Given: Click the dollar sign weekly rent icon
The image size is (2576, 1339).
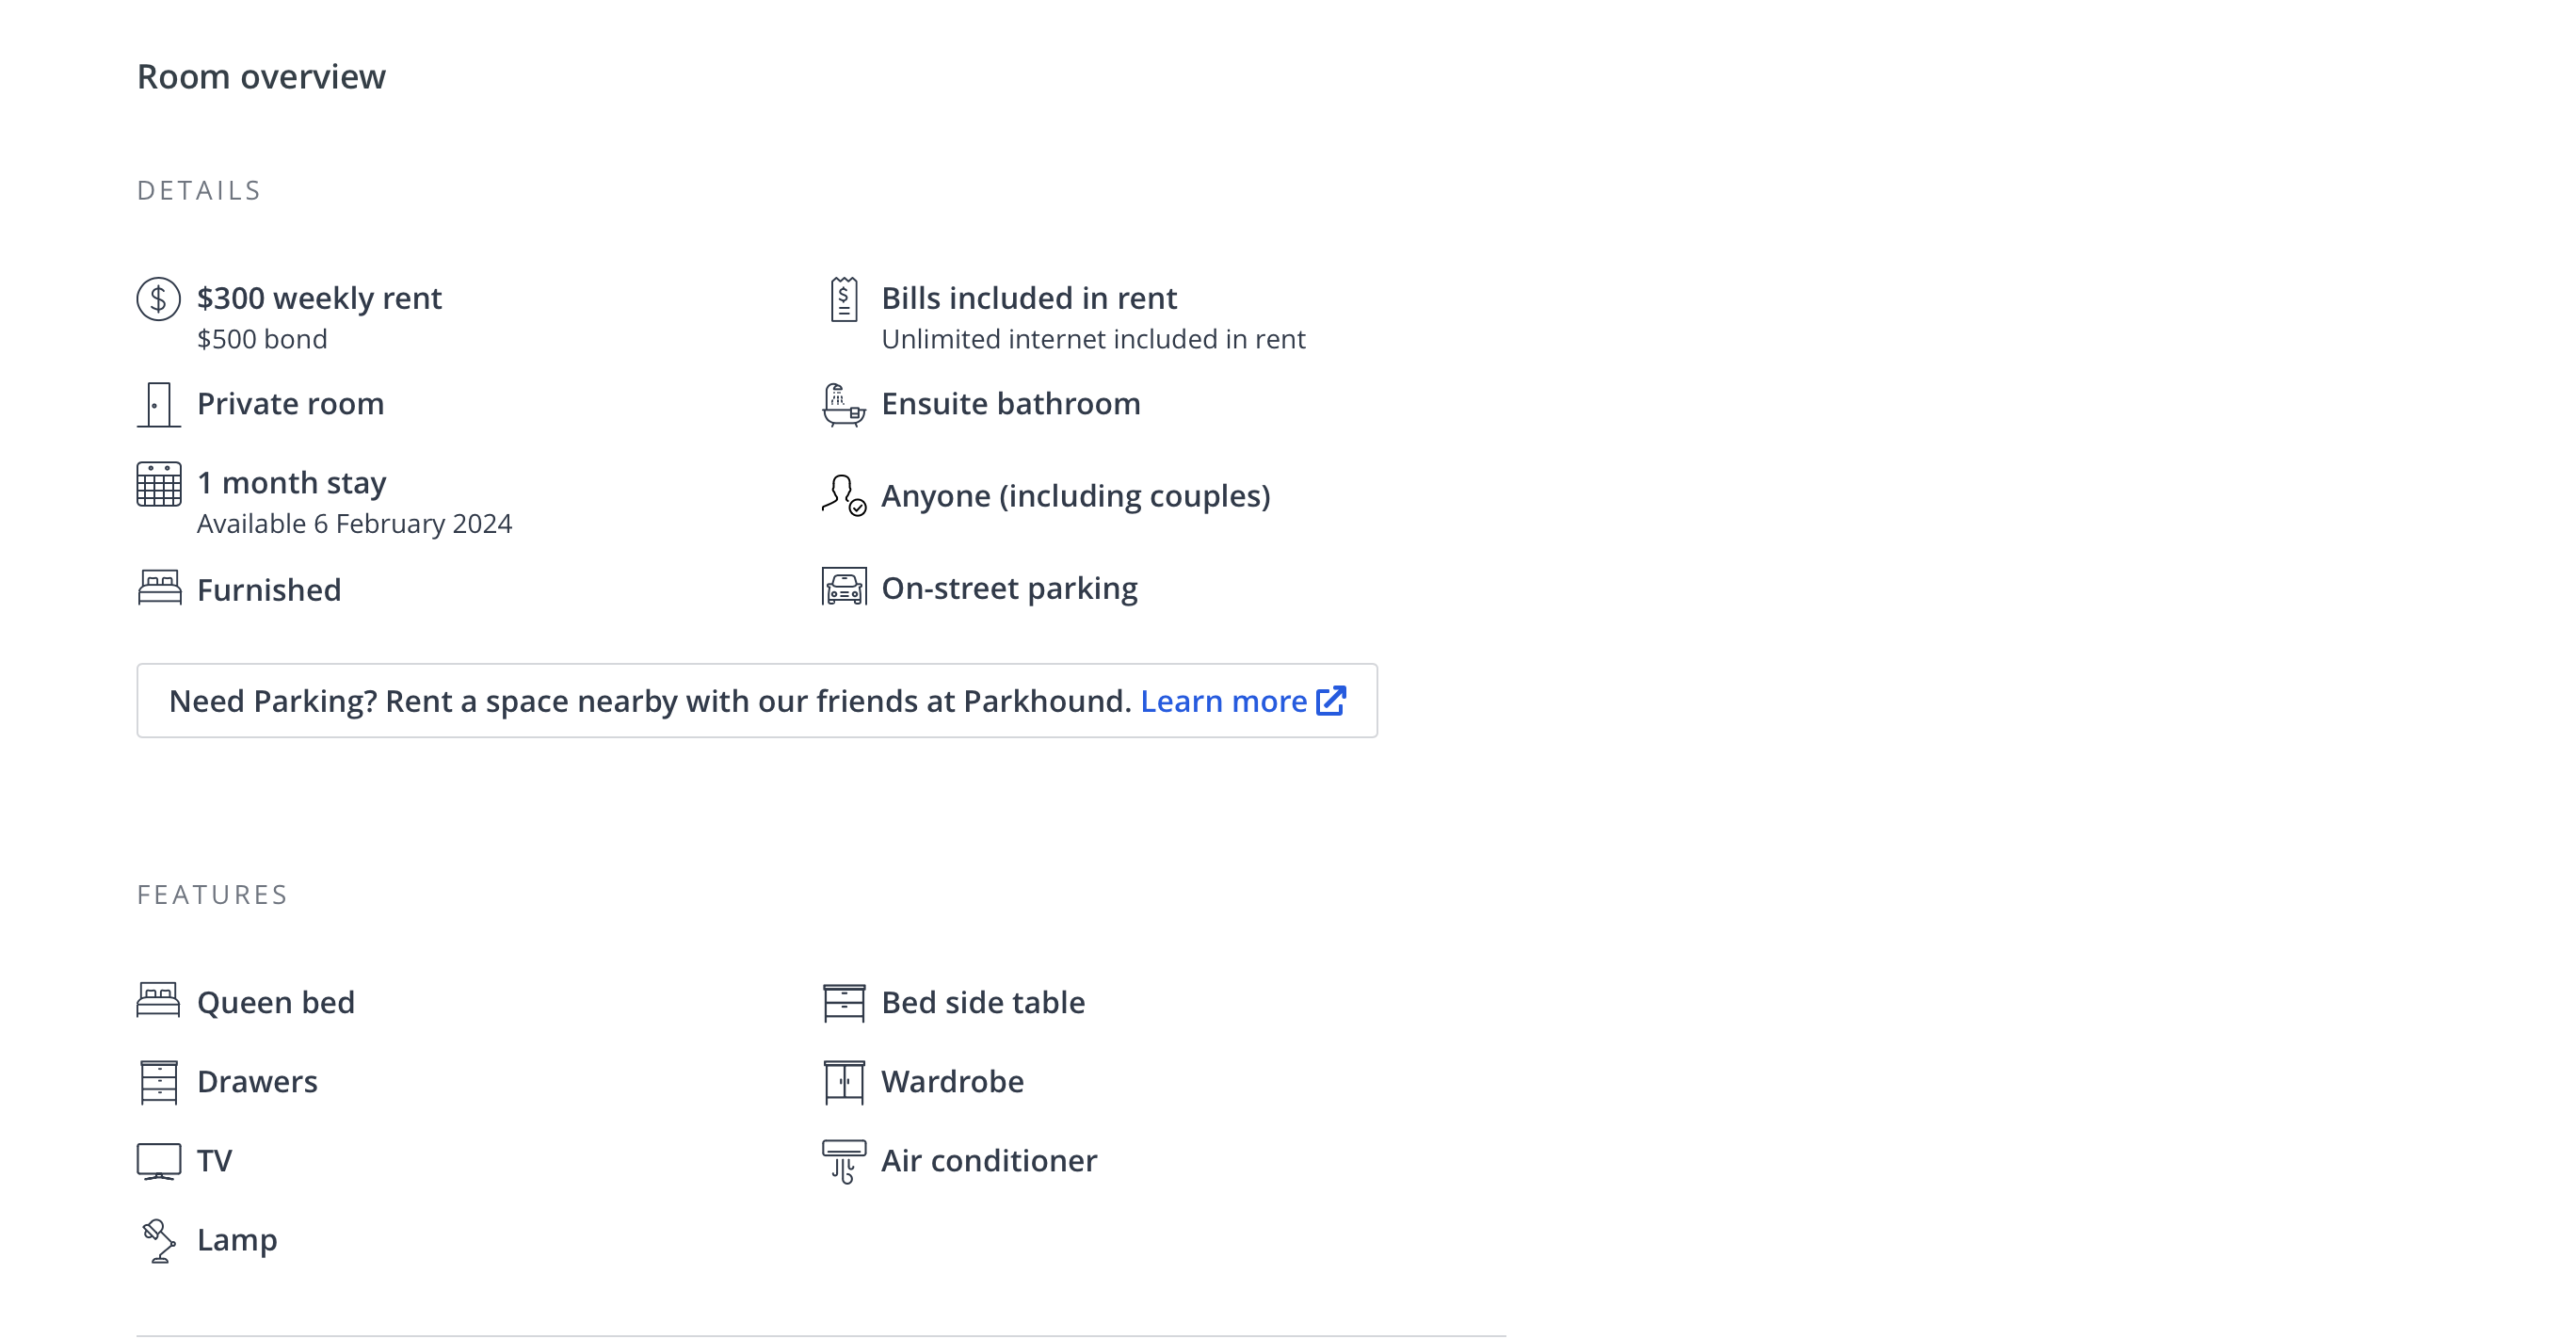Looking at the screenshot, I should pos(158,299).
